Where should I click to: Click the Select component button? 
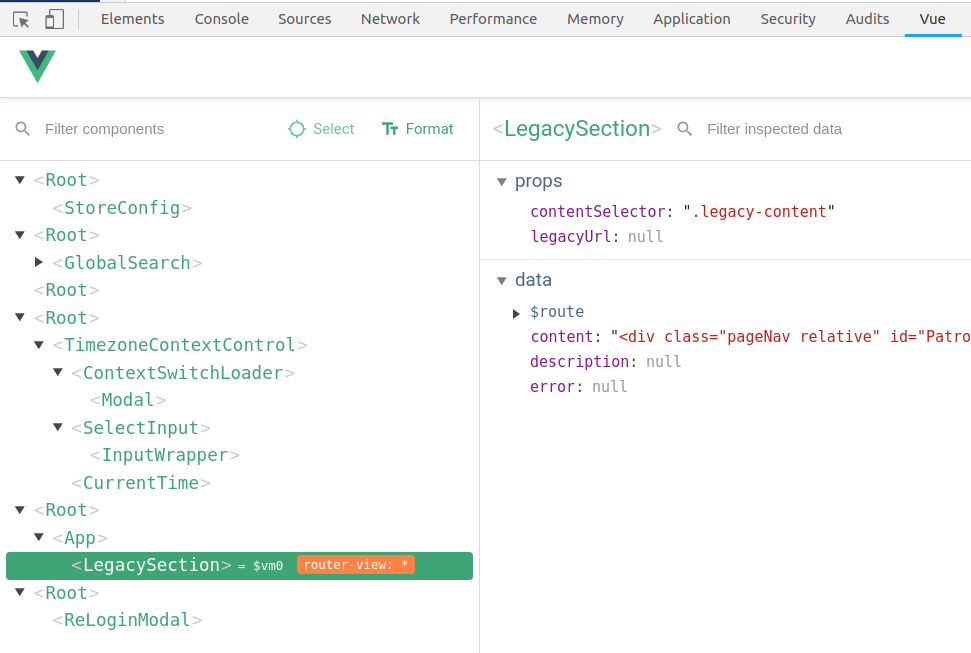click(321, 129)
